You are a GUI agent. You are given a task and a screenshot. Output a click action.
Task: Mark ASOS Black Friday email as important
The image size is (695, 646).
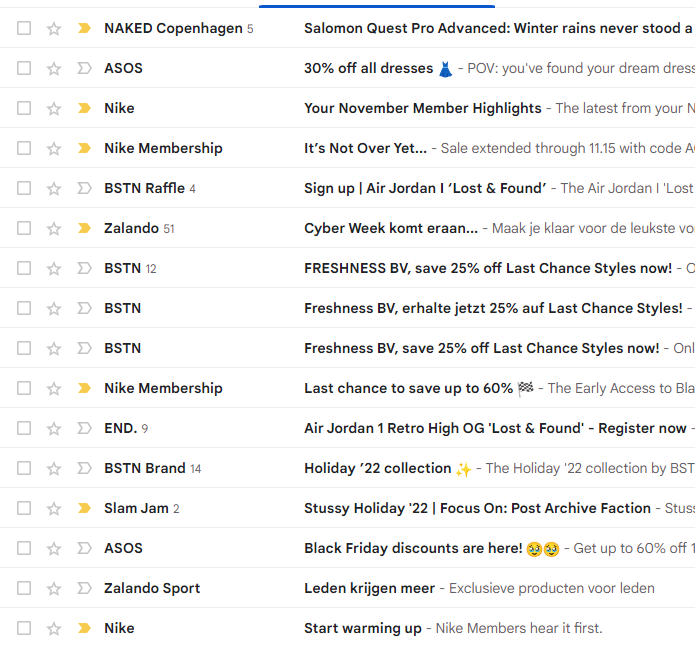click(x=84, y=548)
